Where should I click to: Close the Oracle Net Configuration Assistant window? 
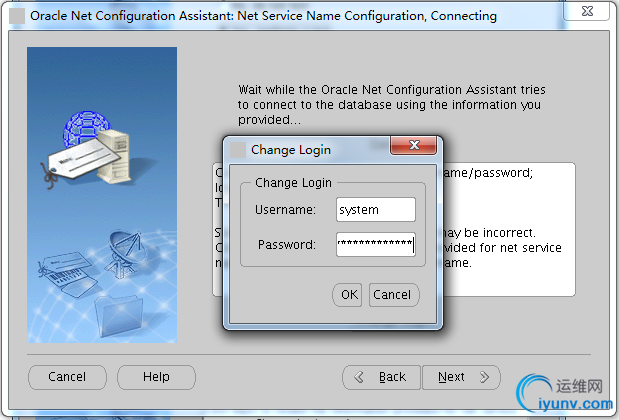(587, 11)
